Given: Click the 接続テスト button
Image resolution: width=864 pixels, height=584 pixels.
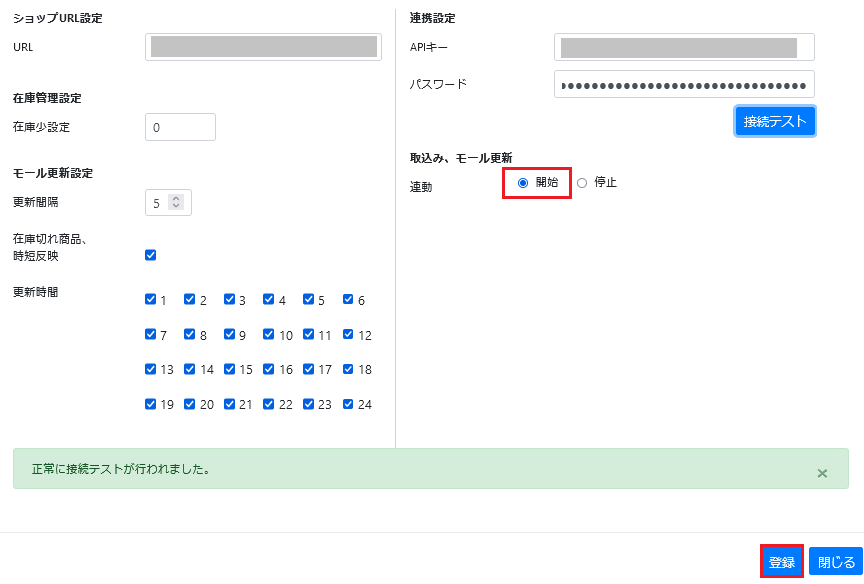Looking at the screenshot, I should point(775,121).
